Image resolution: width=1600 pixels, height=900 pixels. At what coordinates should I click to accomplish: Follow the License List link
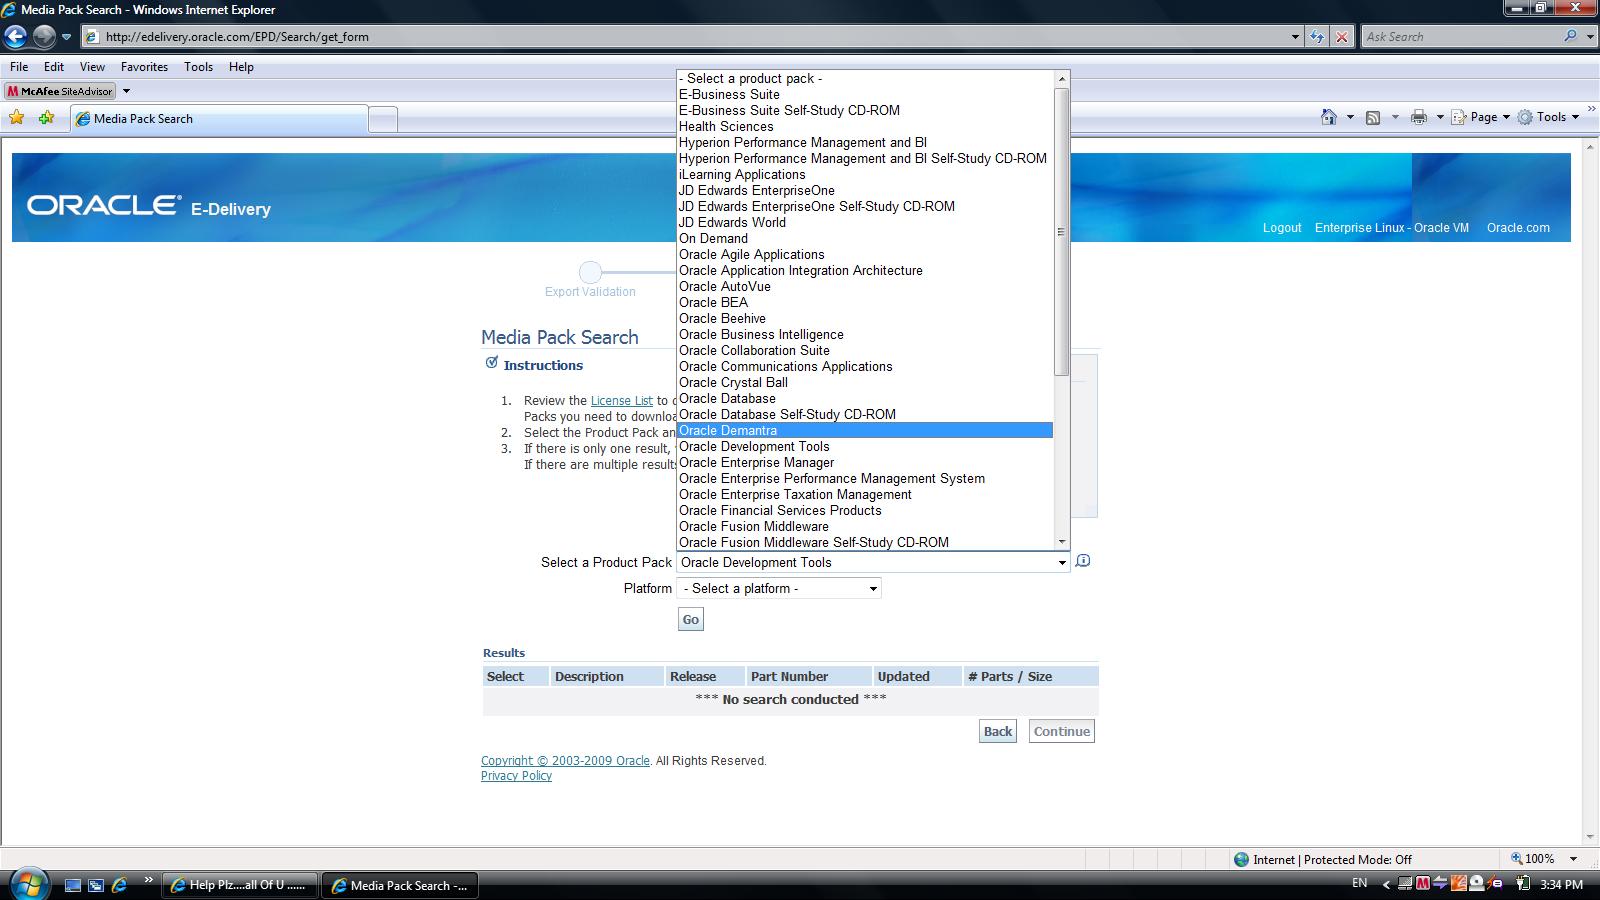621,401
